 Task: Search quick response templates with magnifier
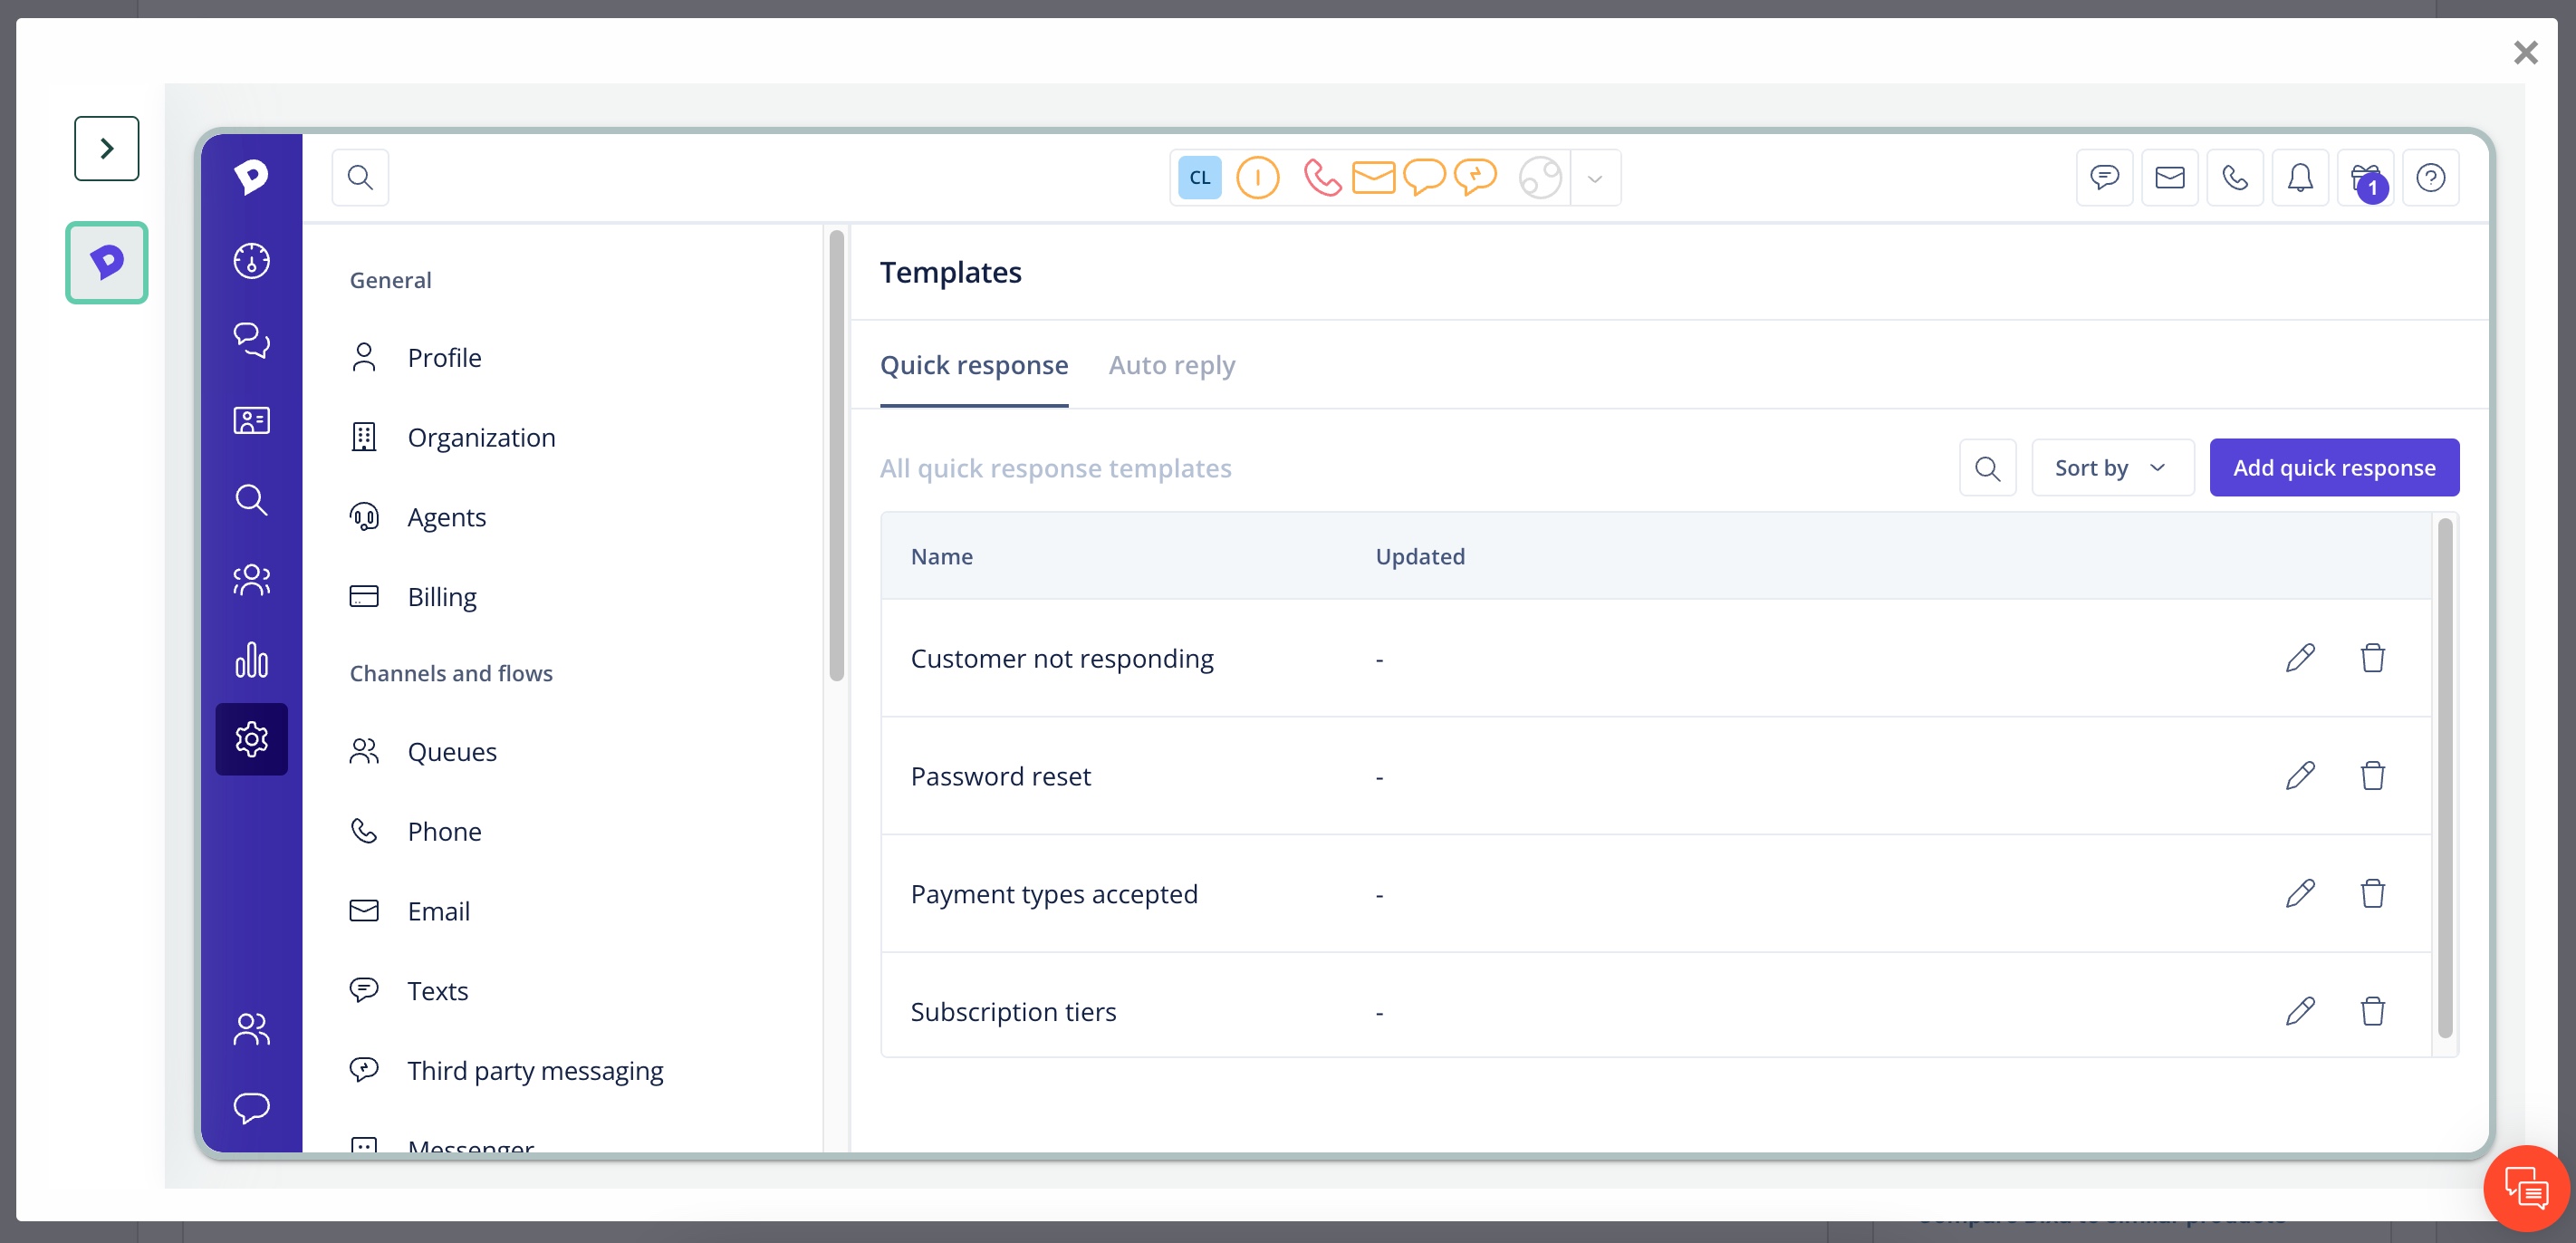(1987, 468)
